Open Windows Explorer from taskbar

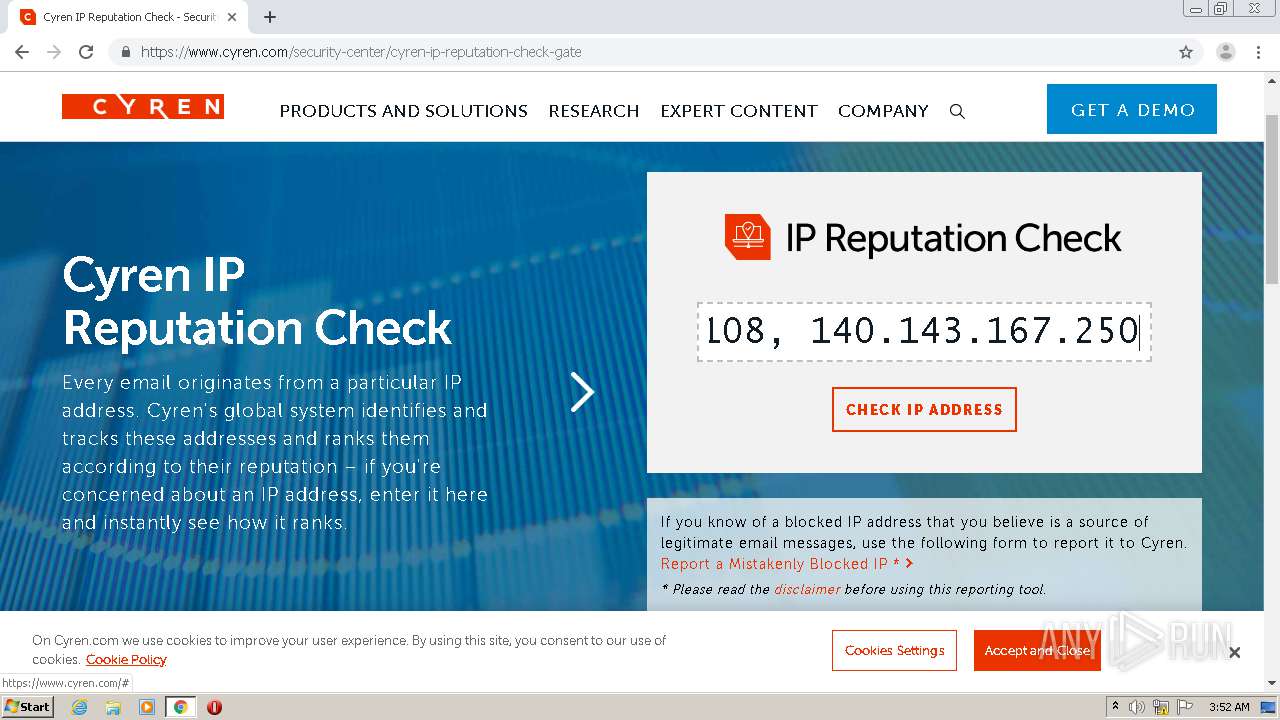point(113,707)
